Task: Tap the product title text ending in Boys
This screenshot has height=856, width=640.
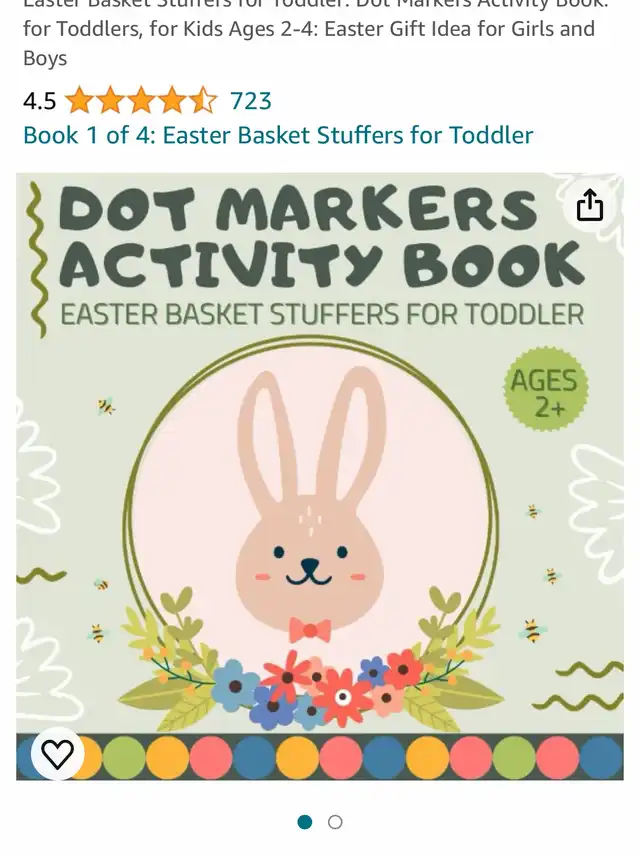Action: (309, 34)
